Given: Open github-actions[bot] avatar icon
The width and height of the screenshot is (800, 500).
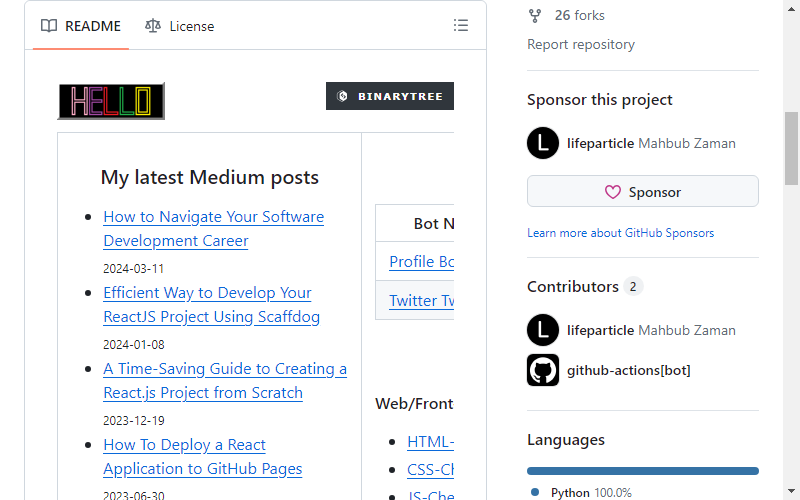Looking at the screenshot, I should click(x=543, y=370).
